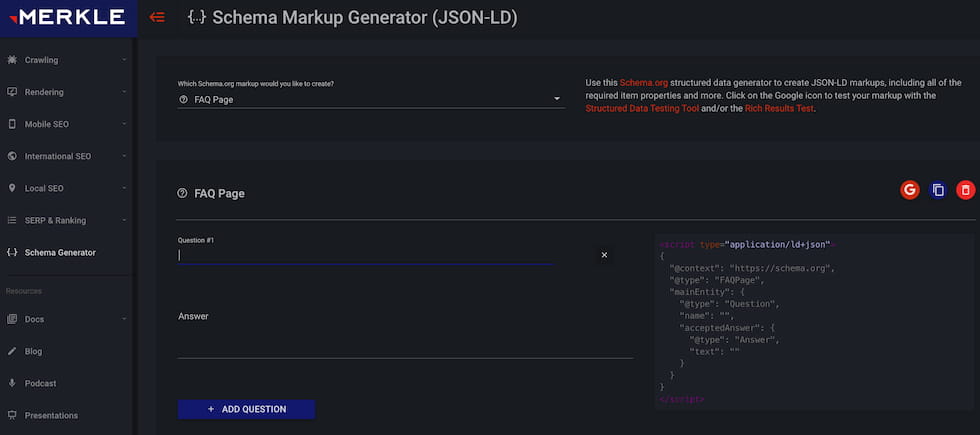Click the Local SEO pin icon
Screen dimensions: 980x435
point(12,188)
